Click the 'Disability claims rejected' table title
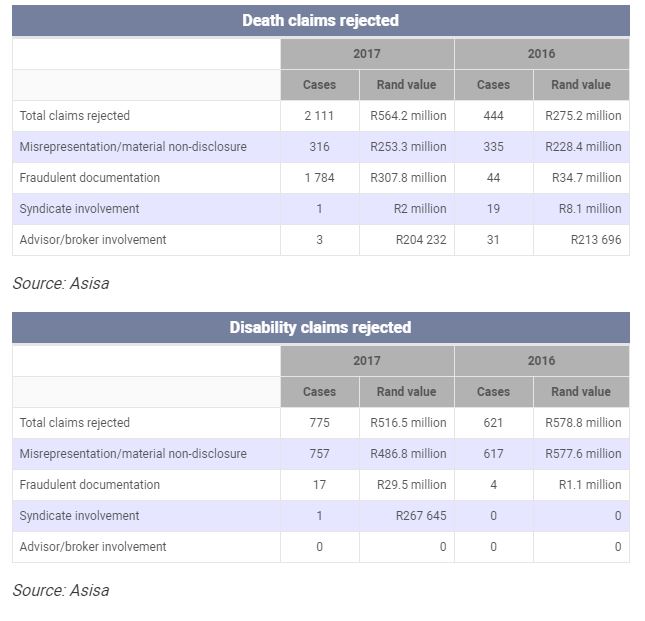 320,327
